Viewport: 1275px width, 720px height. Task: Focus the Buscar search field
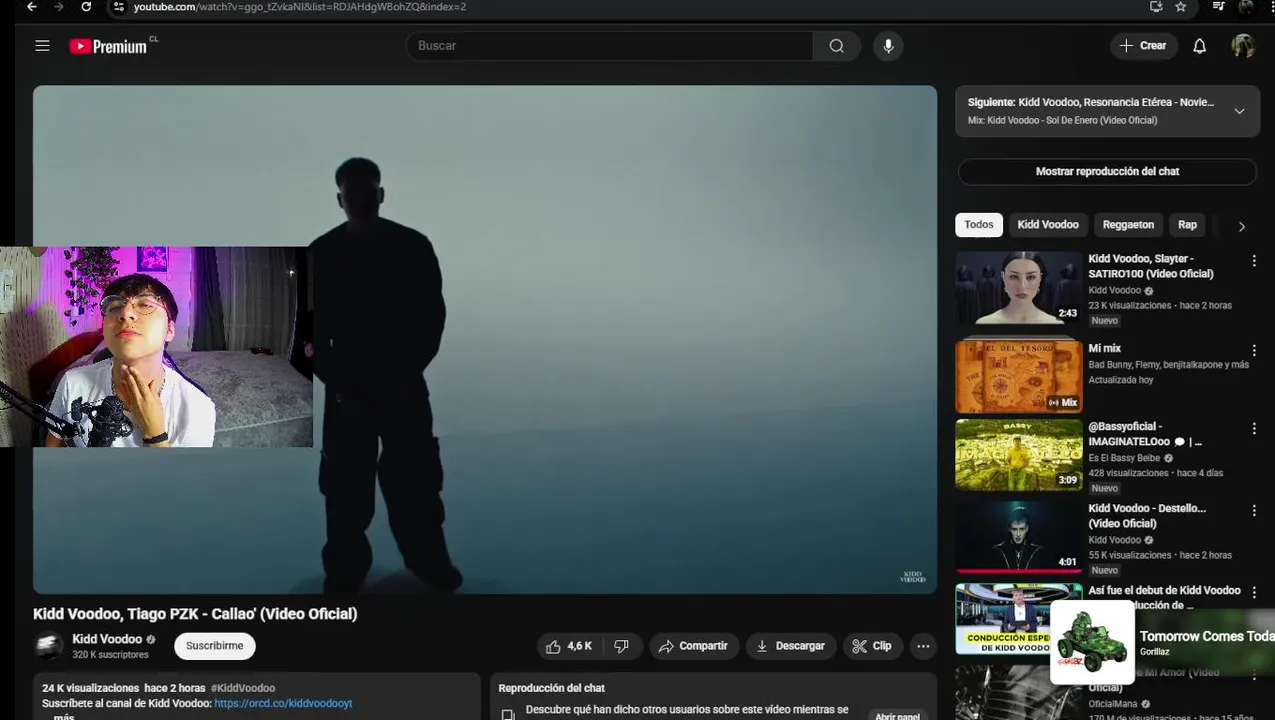[x=609, y=46]
